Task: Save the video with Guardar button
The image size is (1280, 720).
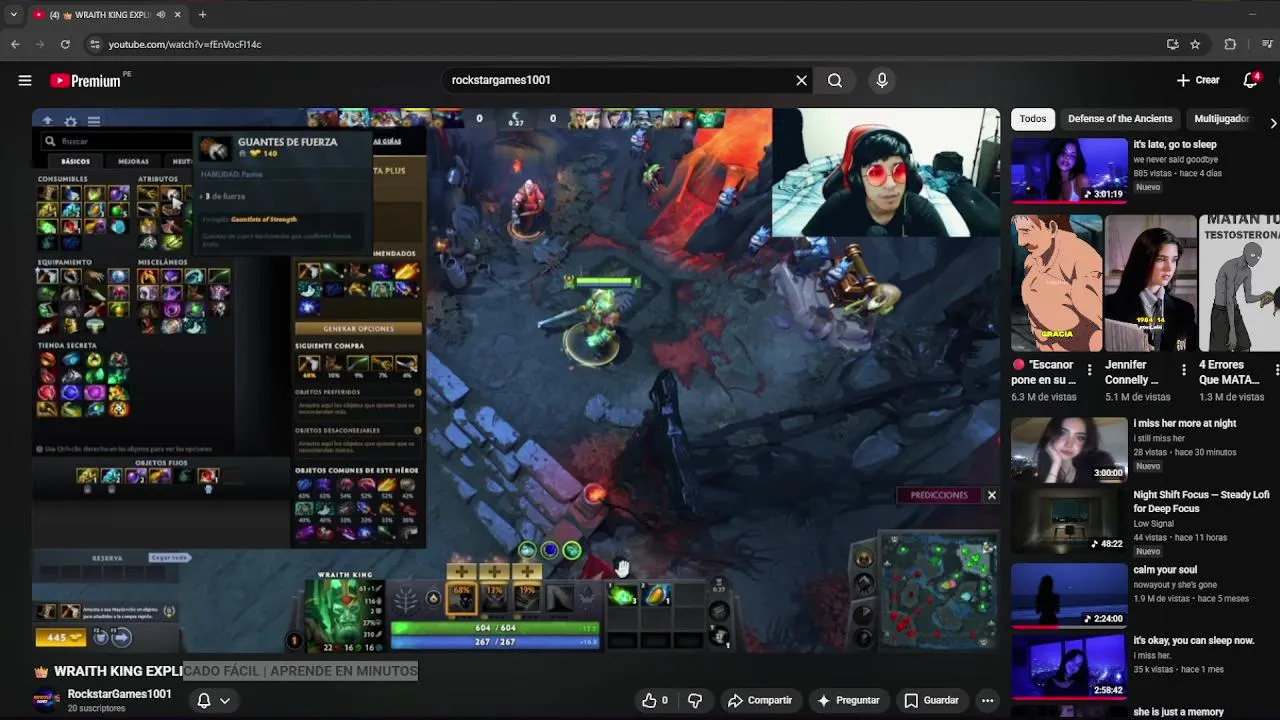Action: tap(931, 701)
